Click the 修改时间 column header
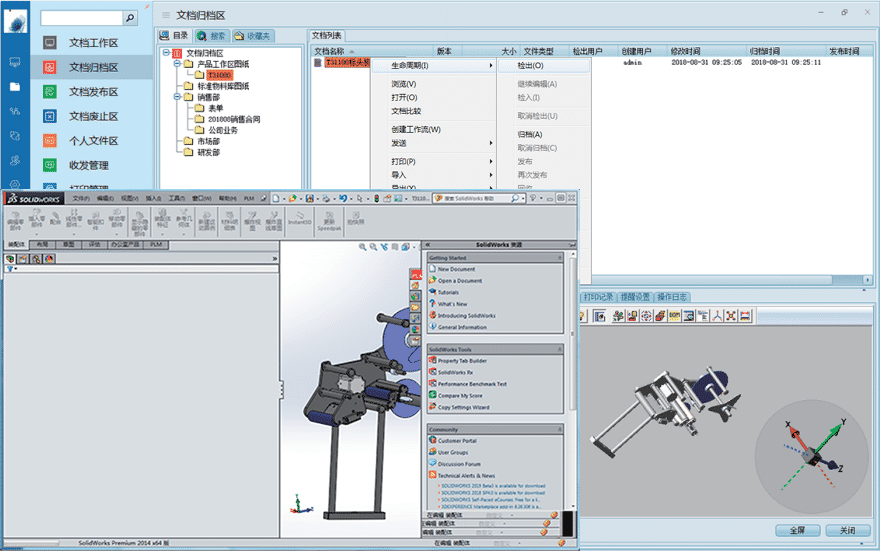The width and height of the screenshot is (880, 551). (x=707, y=51)
